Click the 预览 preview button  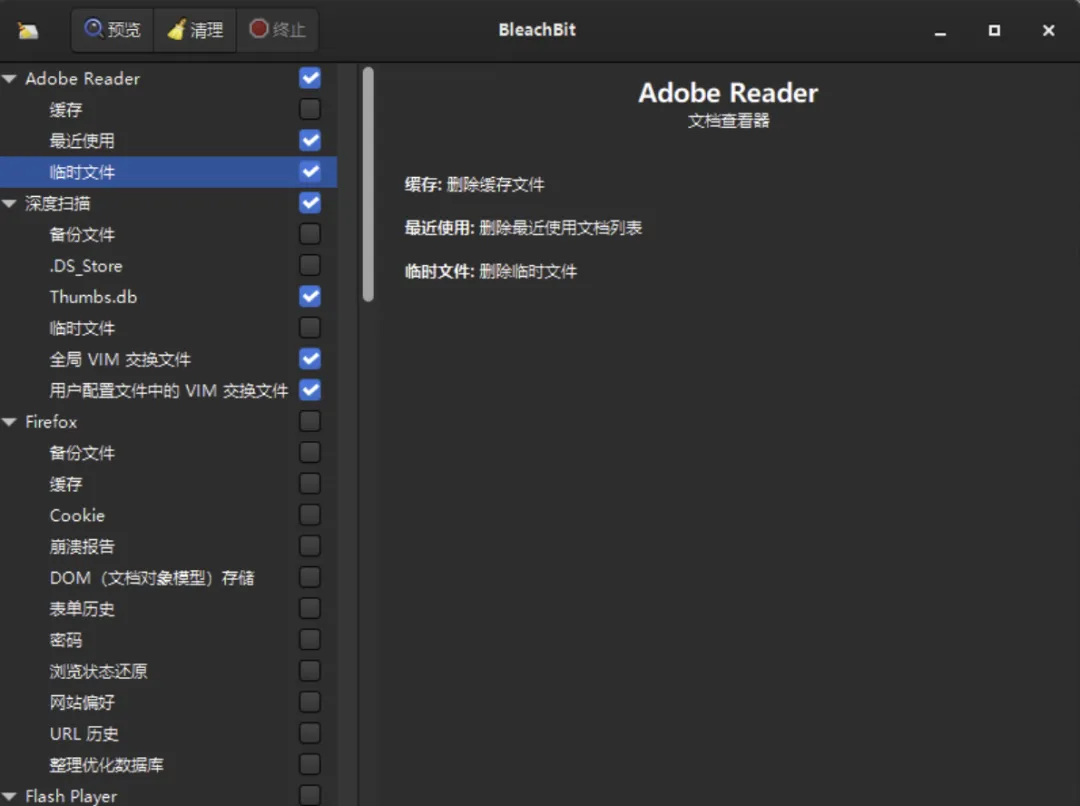pyautogui.click(x=112, y=30)
